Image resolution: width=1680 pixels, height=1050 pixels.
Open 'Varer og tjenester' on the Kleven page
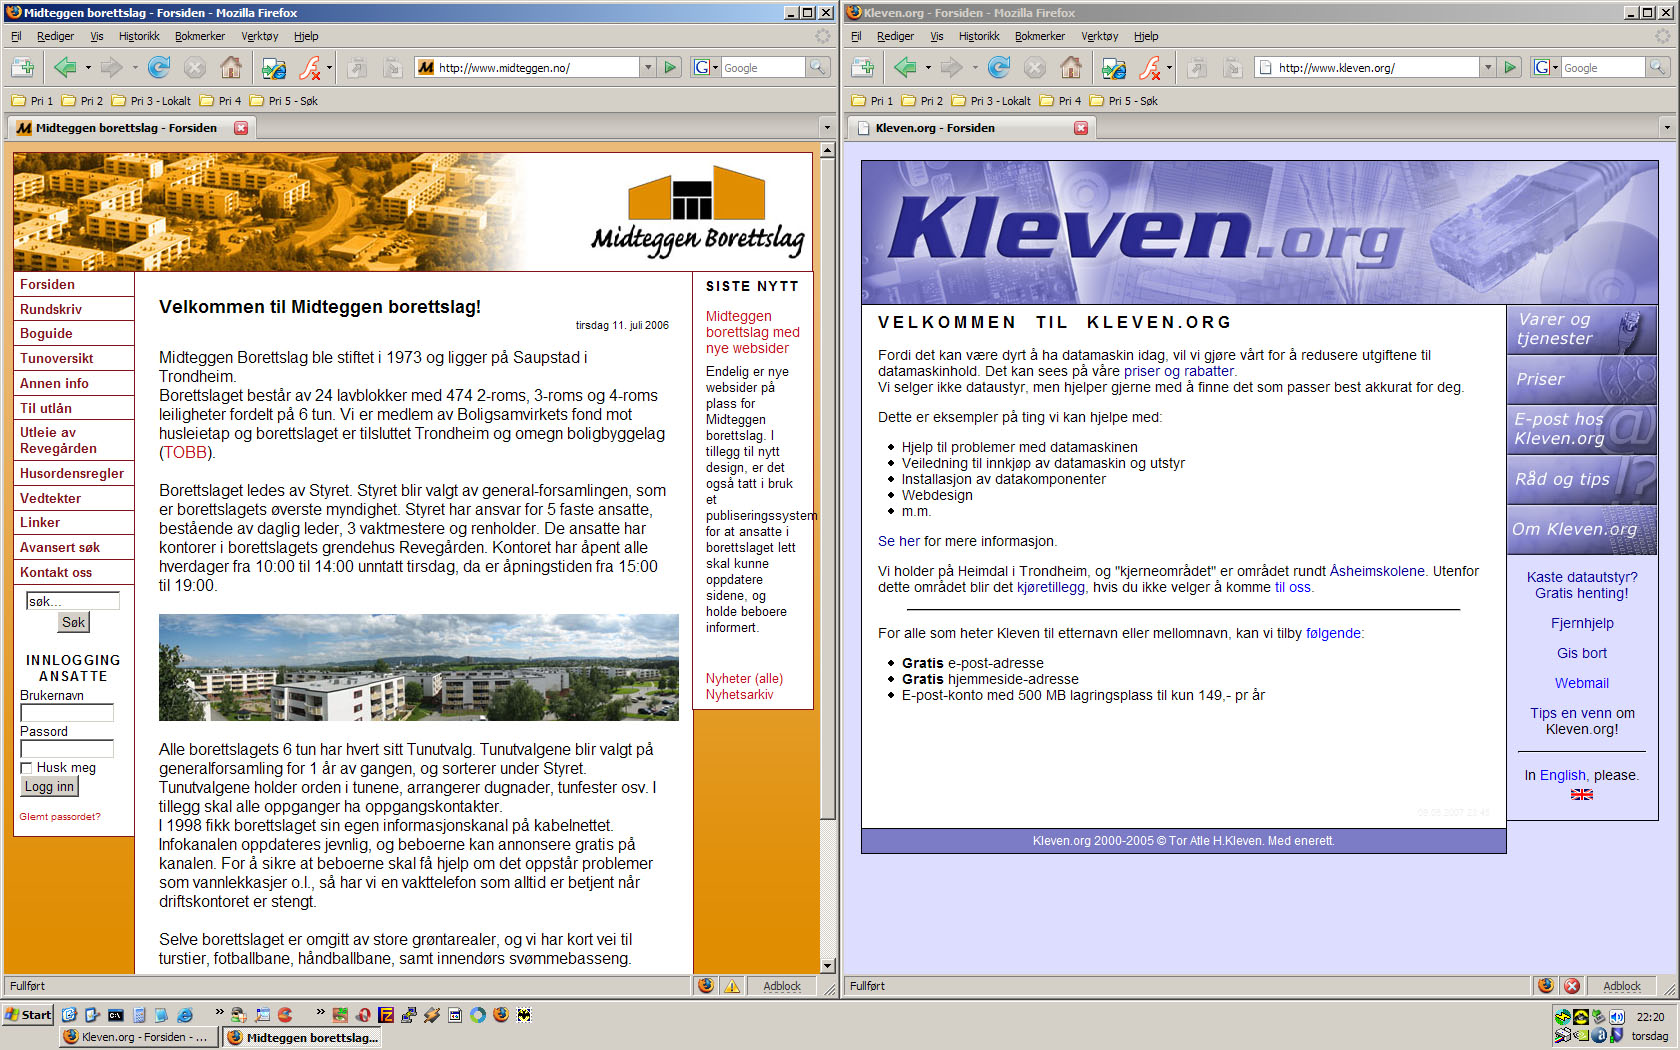(x=1581, y=329)
